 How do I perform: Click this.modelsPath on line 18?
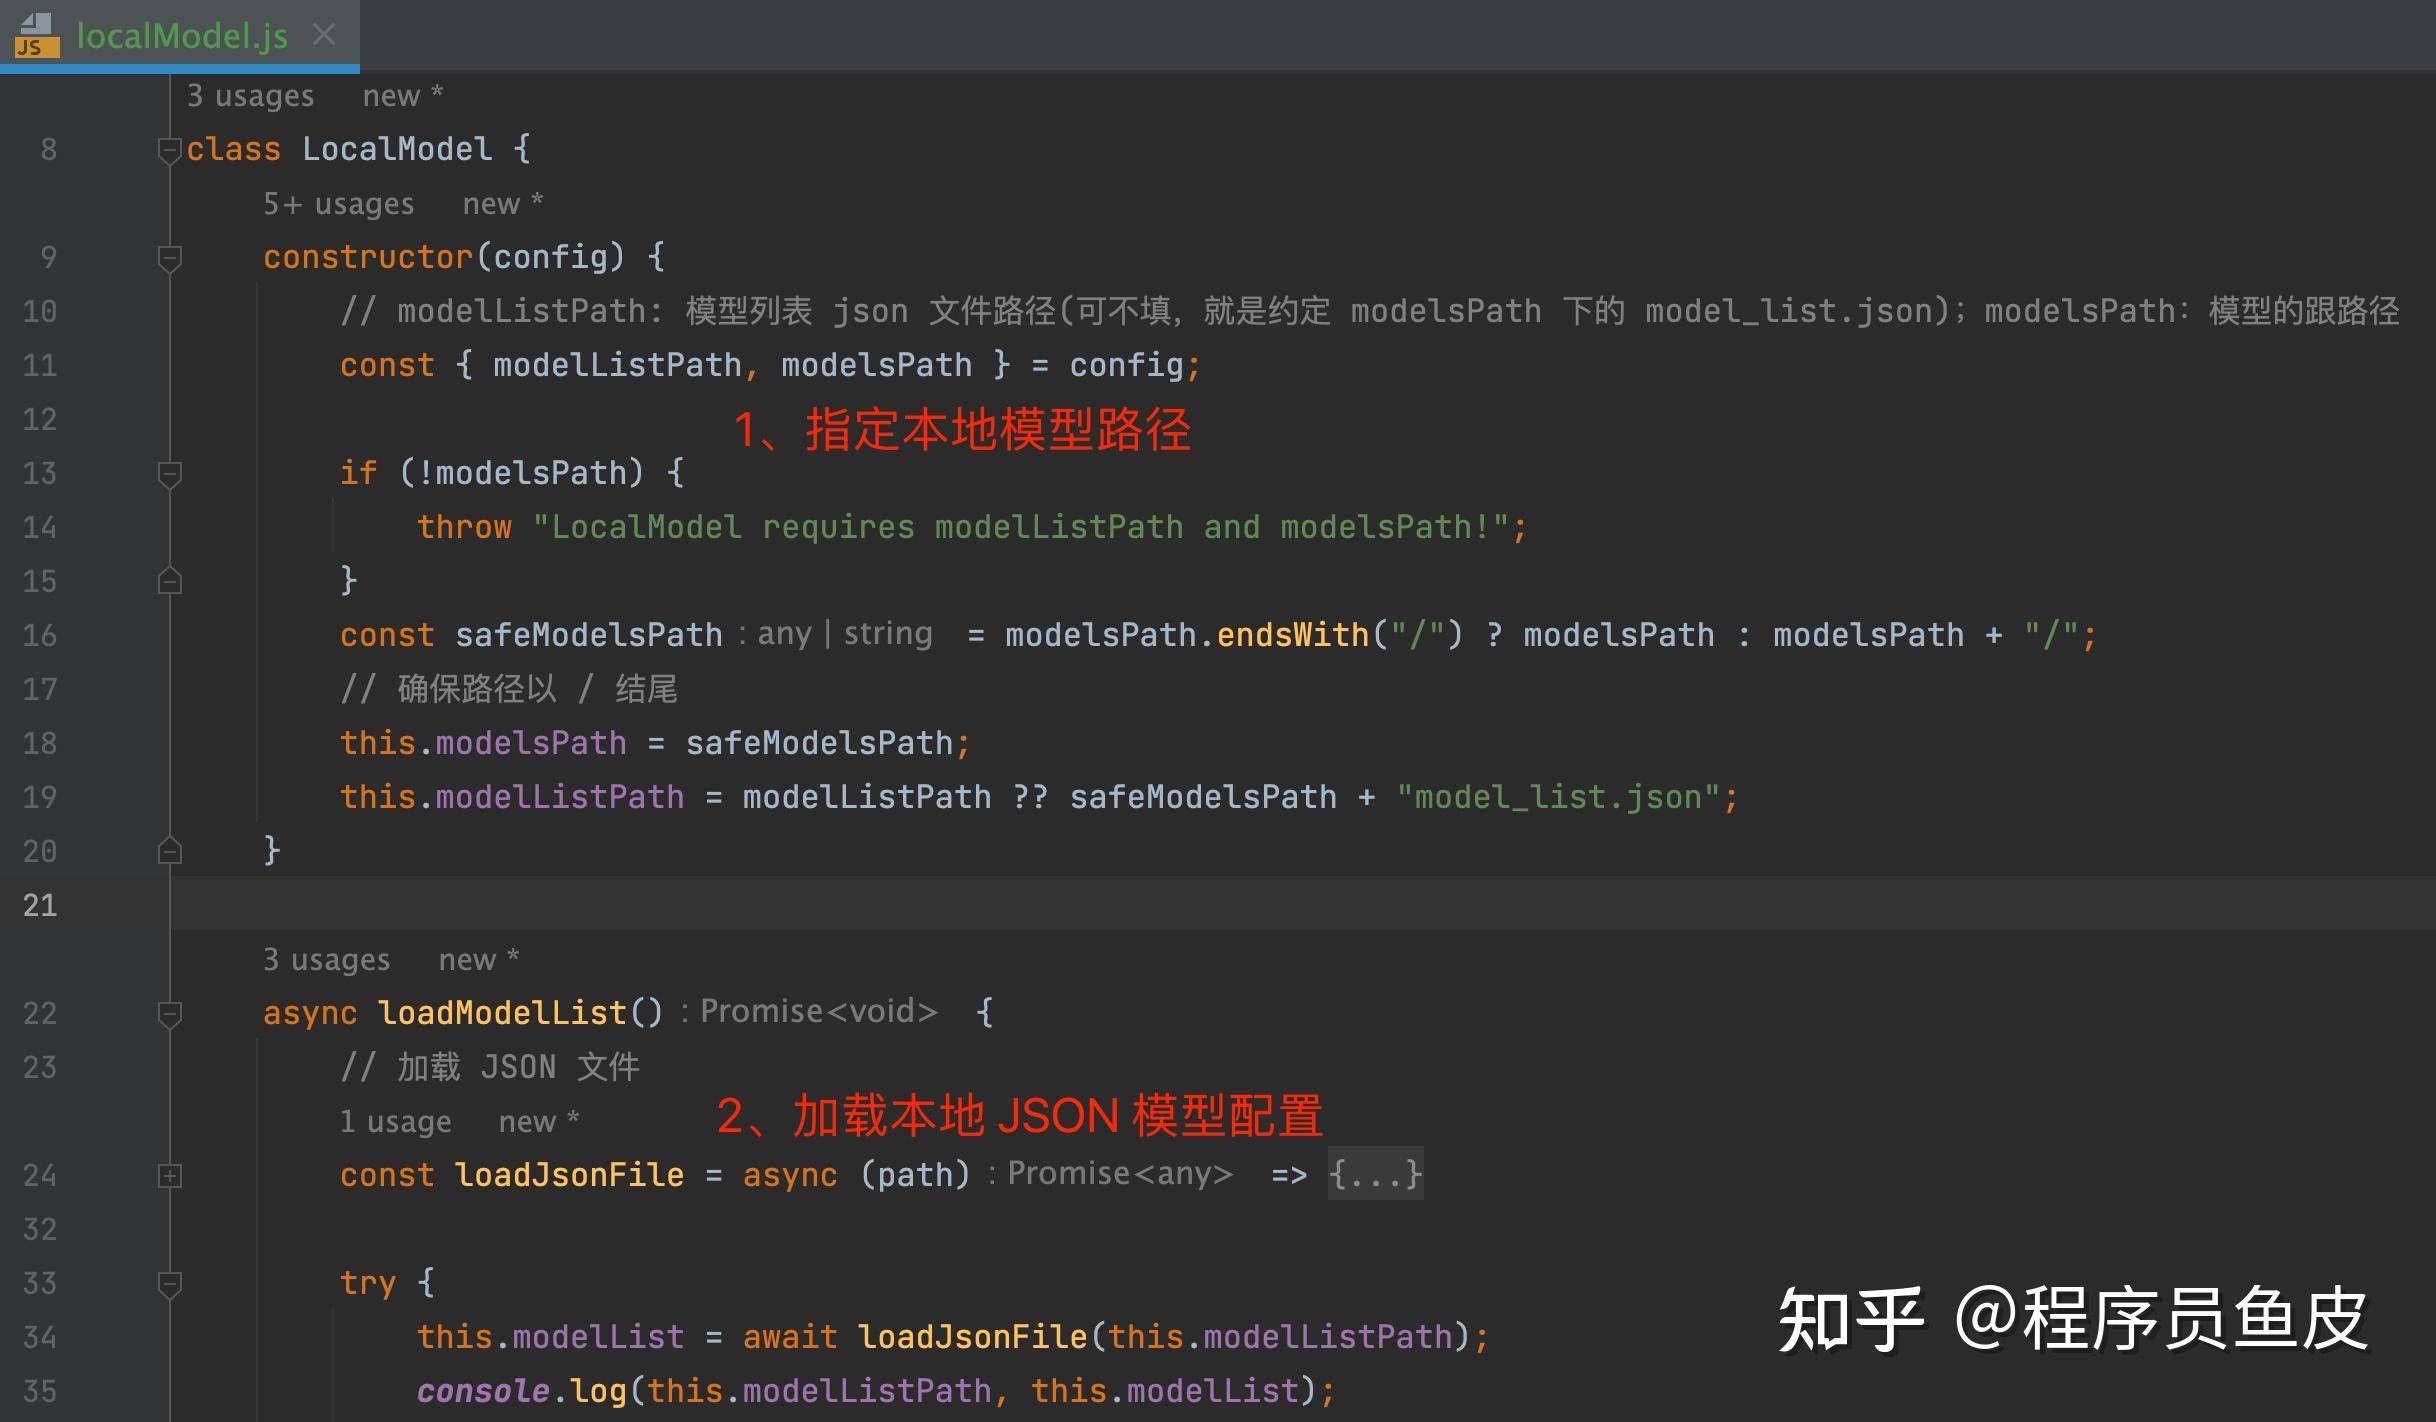[483, 744]
